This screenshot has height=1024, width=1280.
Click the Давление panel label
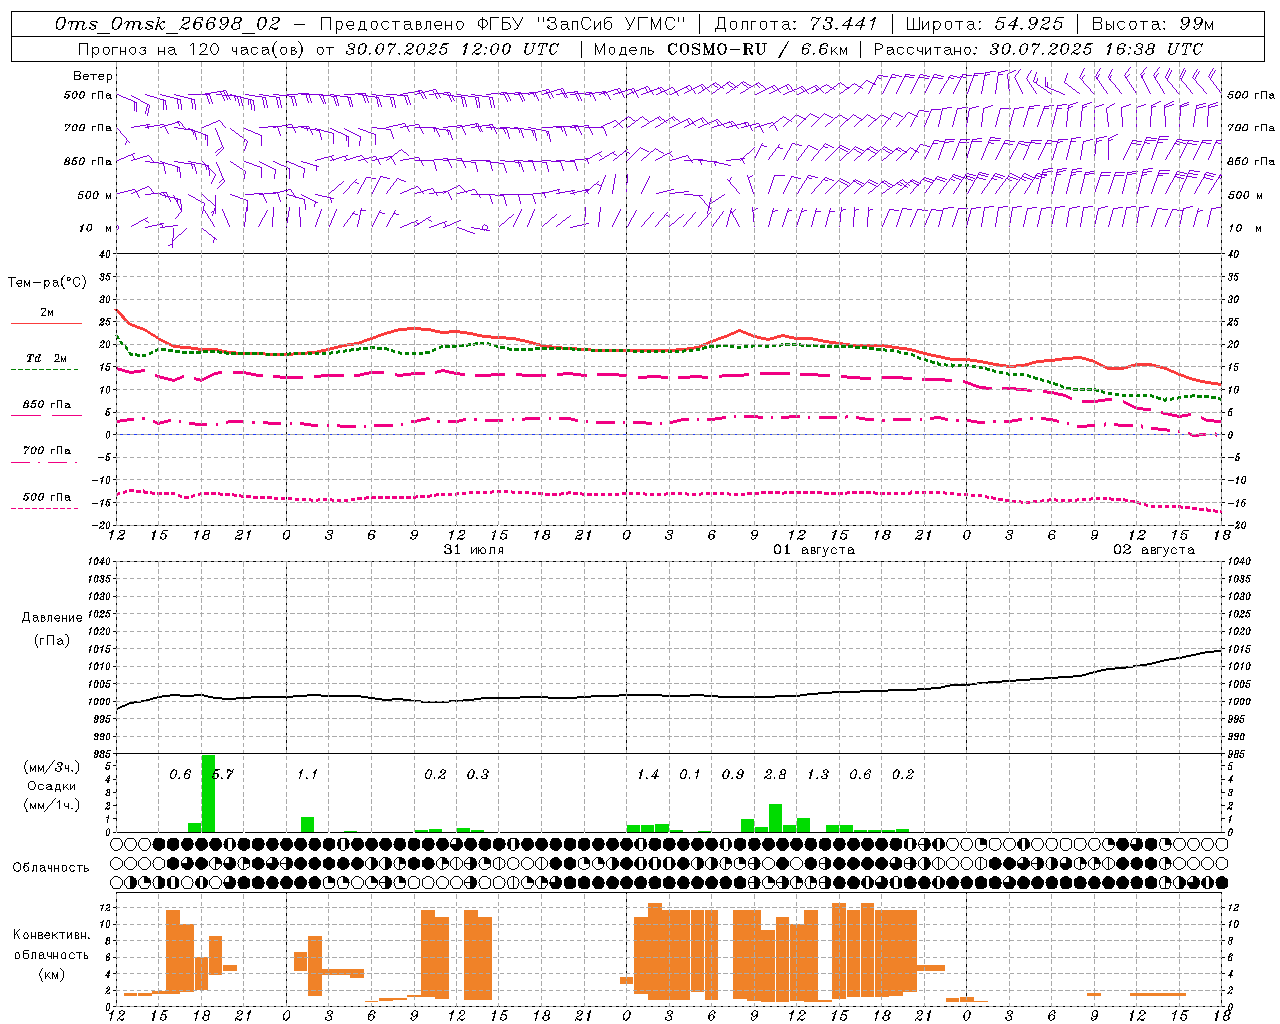click(52, 618)
